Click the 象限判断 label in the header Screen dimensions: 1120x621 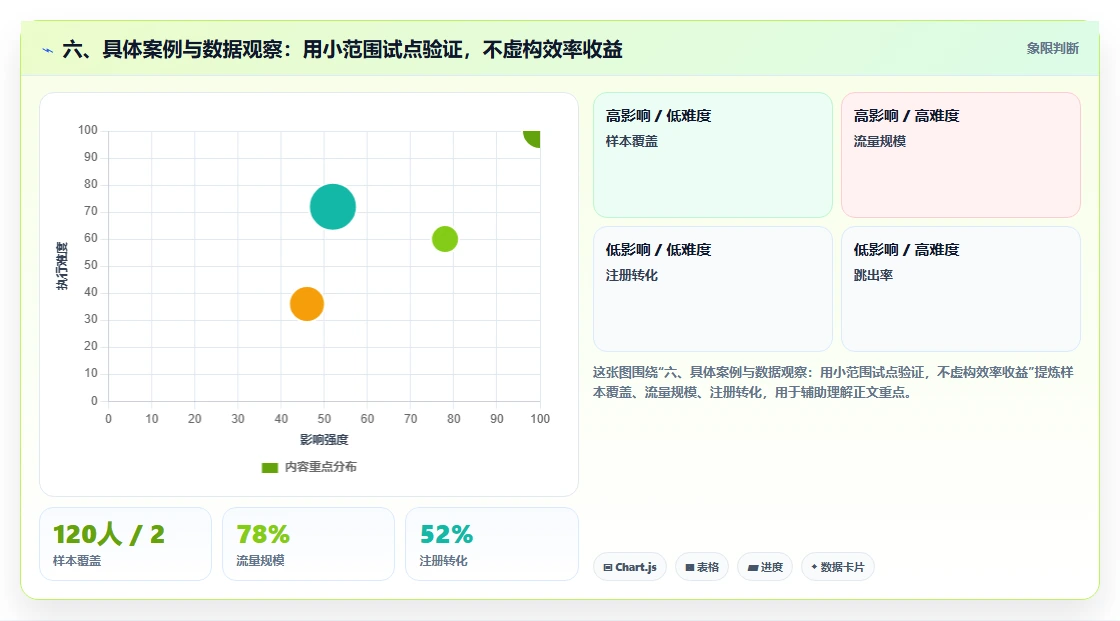tap(1052, 48)
